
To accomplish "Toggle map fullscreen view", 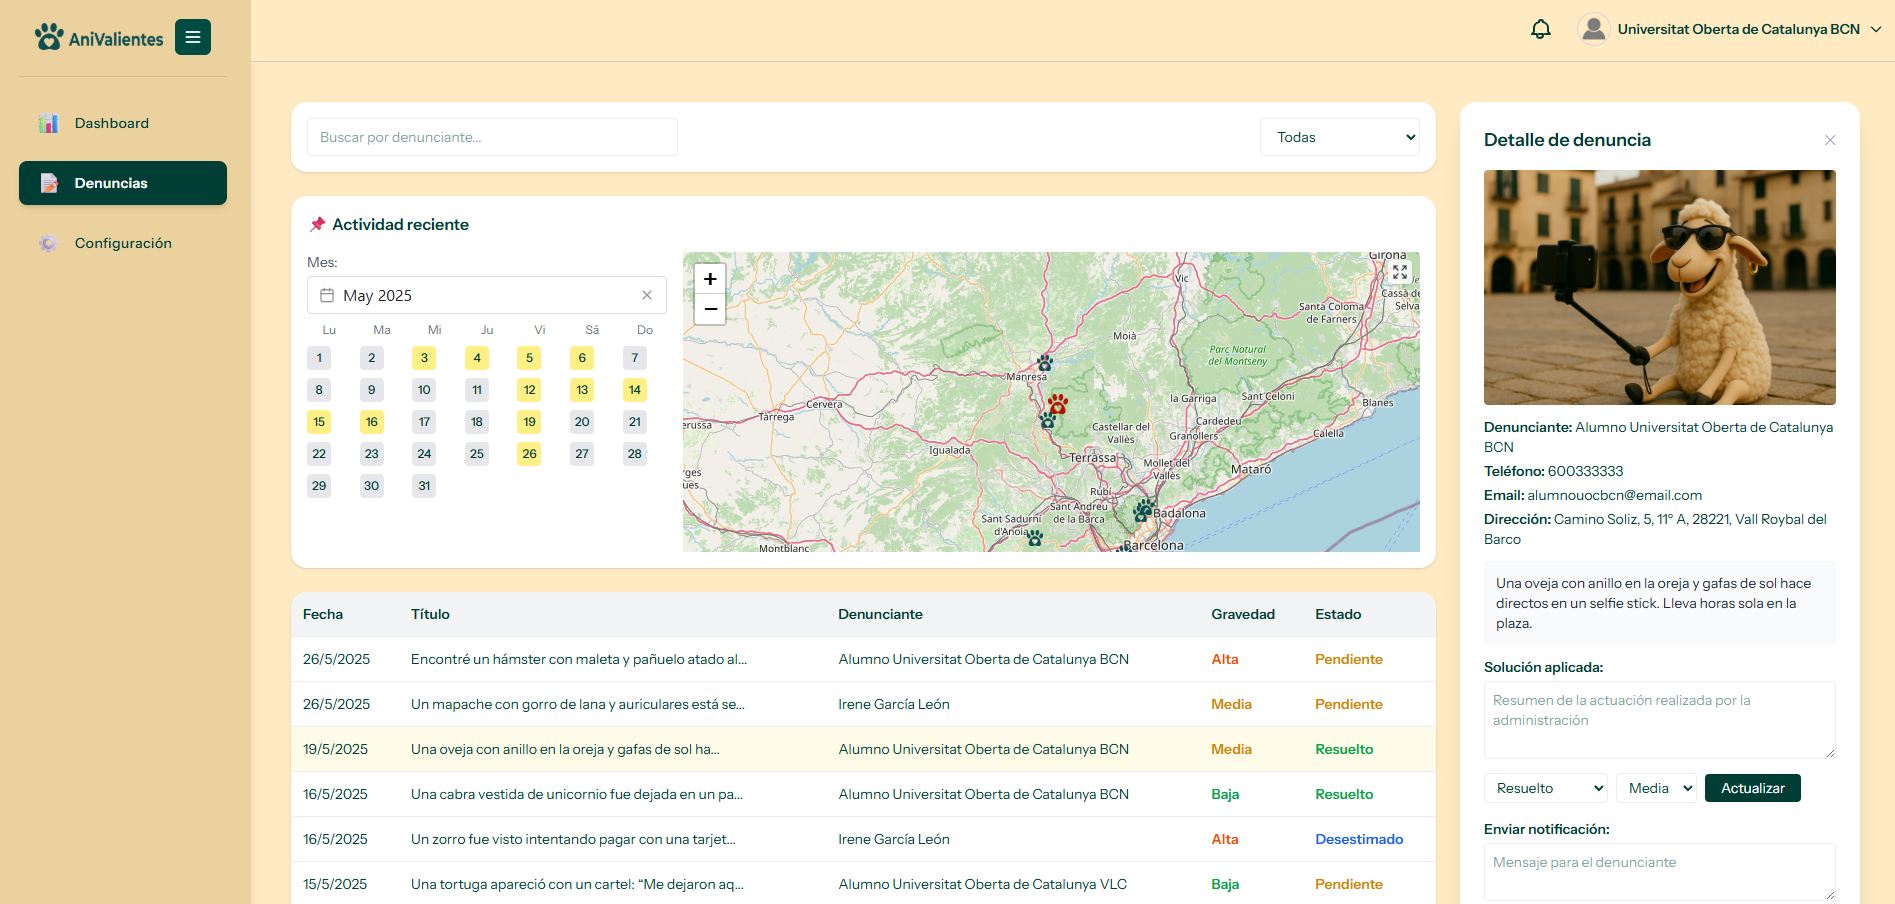I will (1400, 272).
